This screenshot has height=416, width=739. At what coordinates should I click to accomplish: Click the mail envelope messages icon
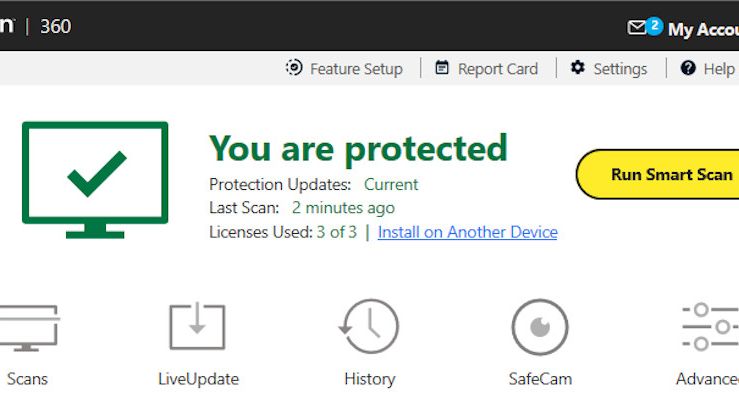point(636,27)
